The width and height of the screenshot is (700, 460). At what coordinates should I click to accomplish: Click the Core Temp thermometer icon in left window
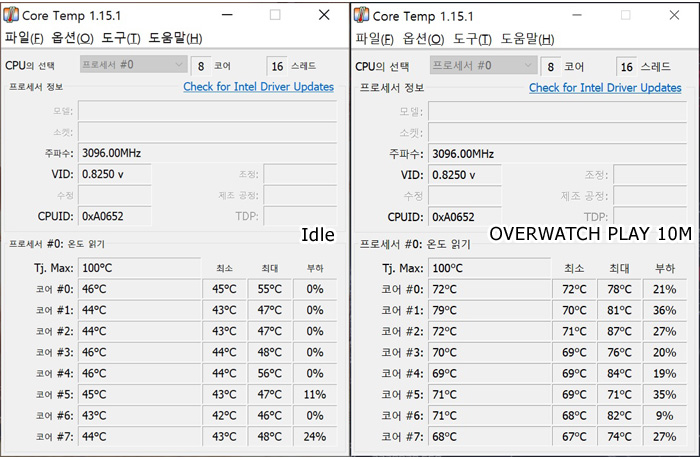tap(11, 15)
